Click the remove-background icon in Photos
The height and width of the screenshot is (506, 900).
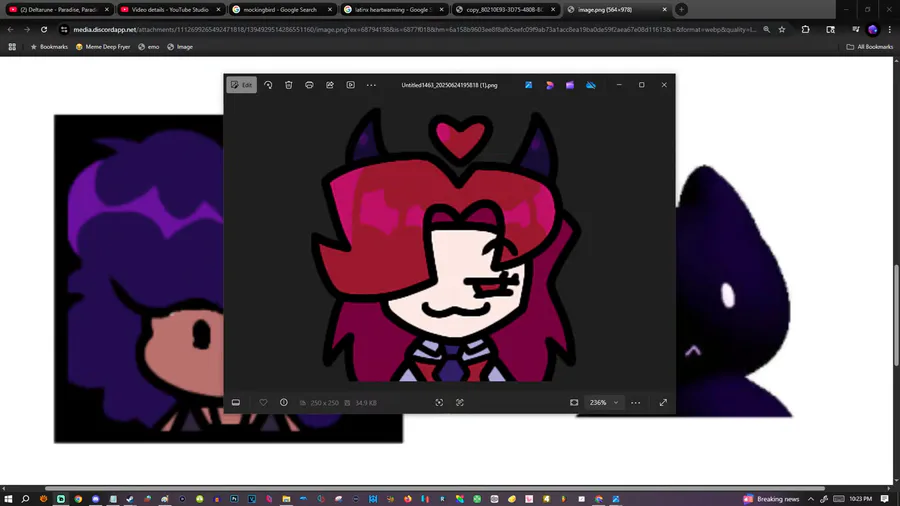(x=439, y=403)
